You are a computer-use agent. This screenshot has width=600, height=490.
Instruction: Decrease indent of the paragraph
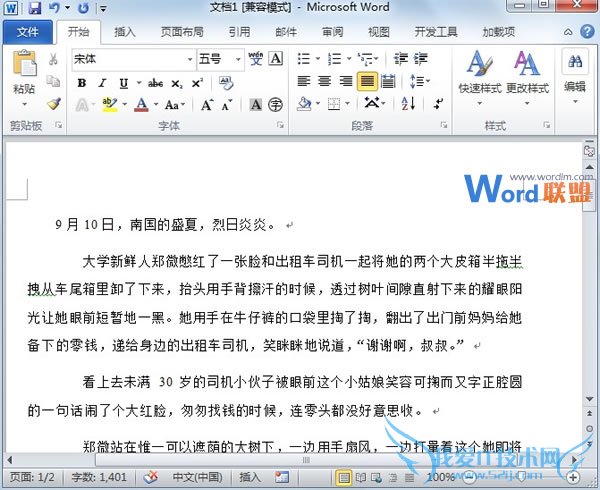tap(401, 59)
